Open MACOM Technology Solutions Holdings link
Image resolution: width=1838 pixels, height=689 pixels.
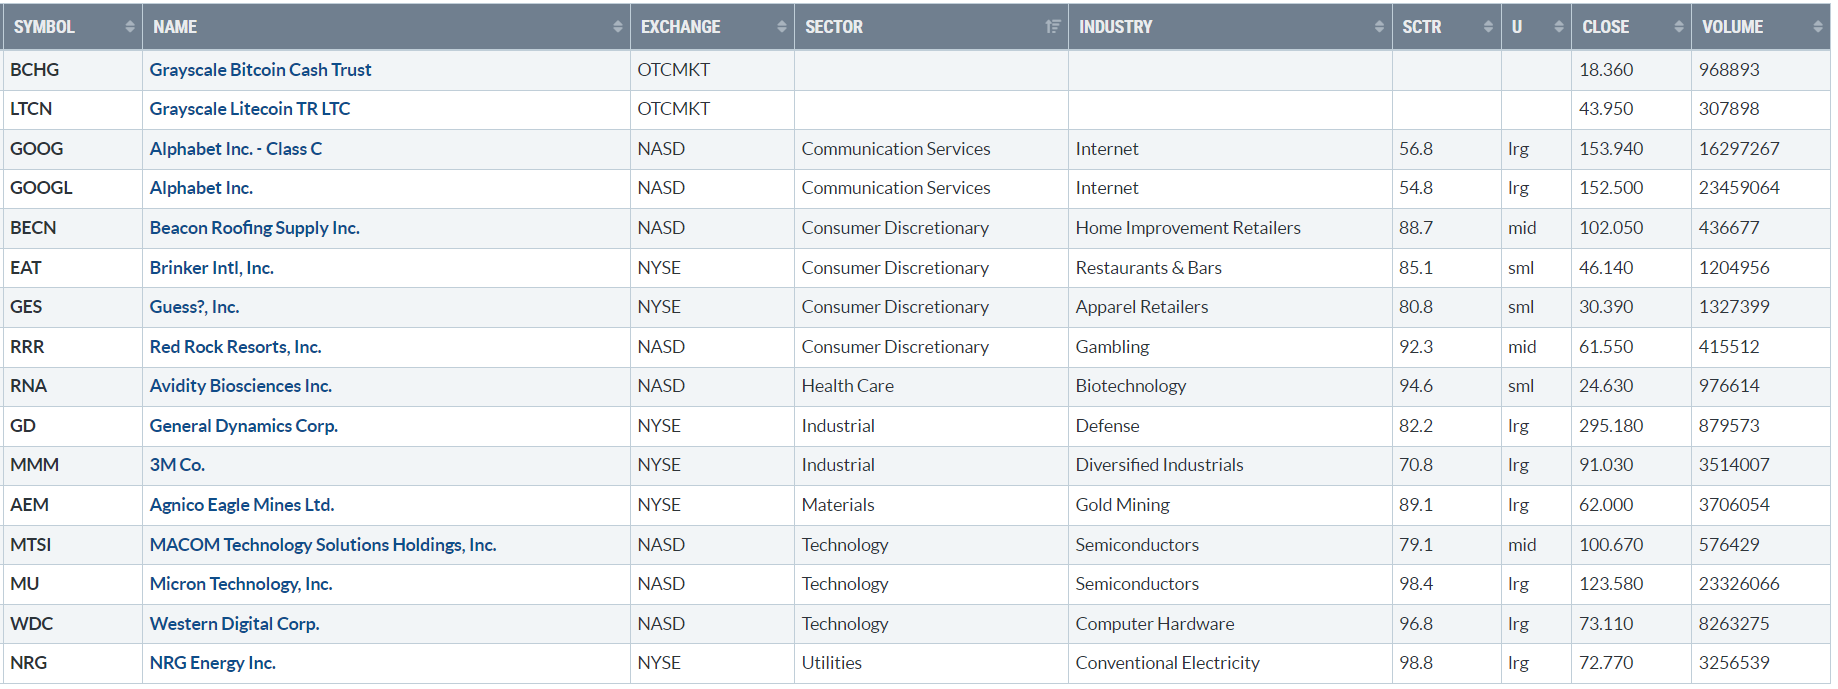[x=322, y=545]
